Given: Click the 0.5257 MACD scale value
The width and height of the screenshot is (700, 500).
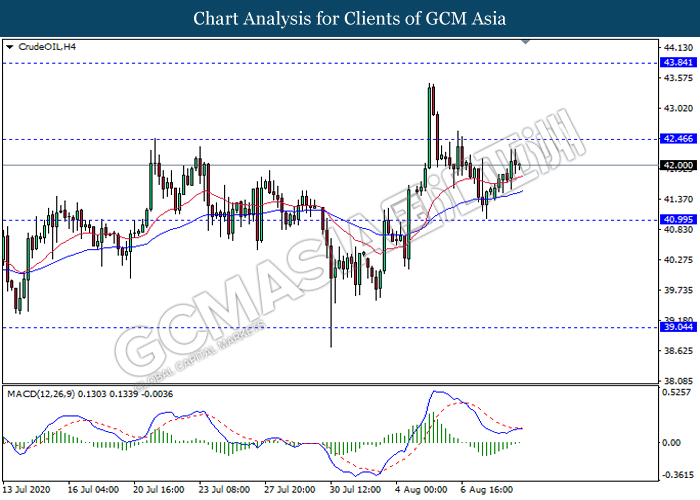Looking at the screenshot, I should tap(677, 392).
